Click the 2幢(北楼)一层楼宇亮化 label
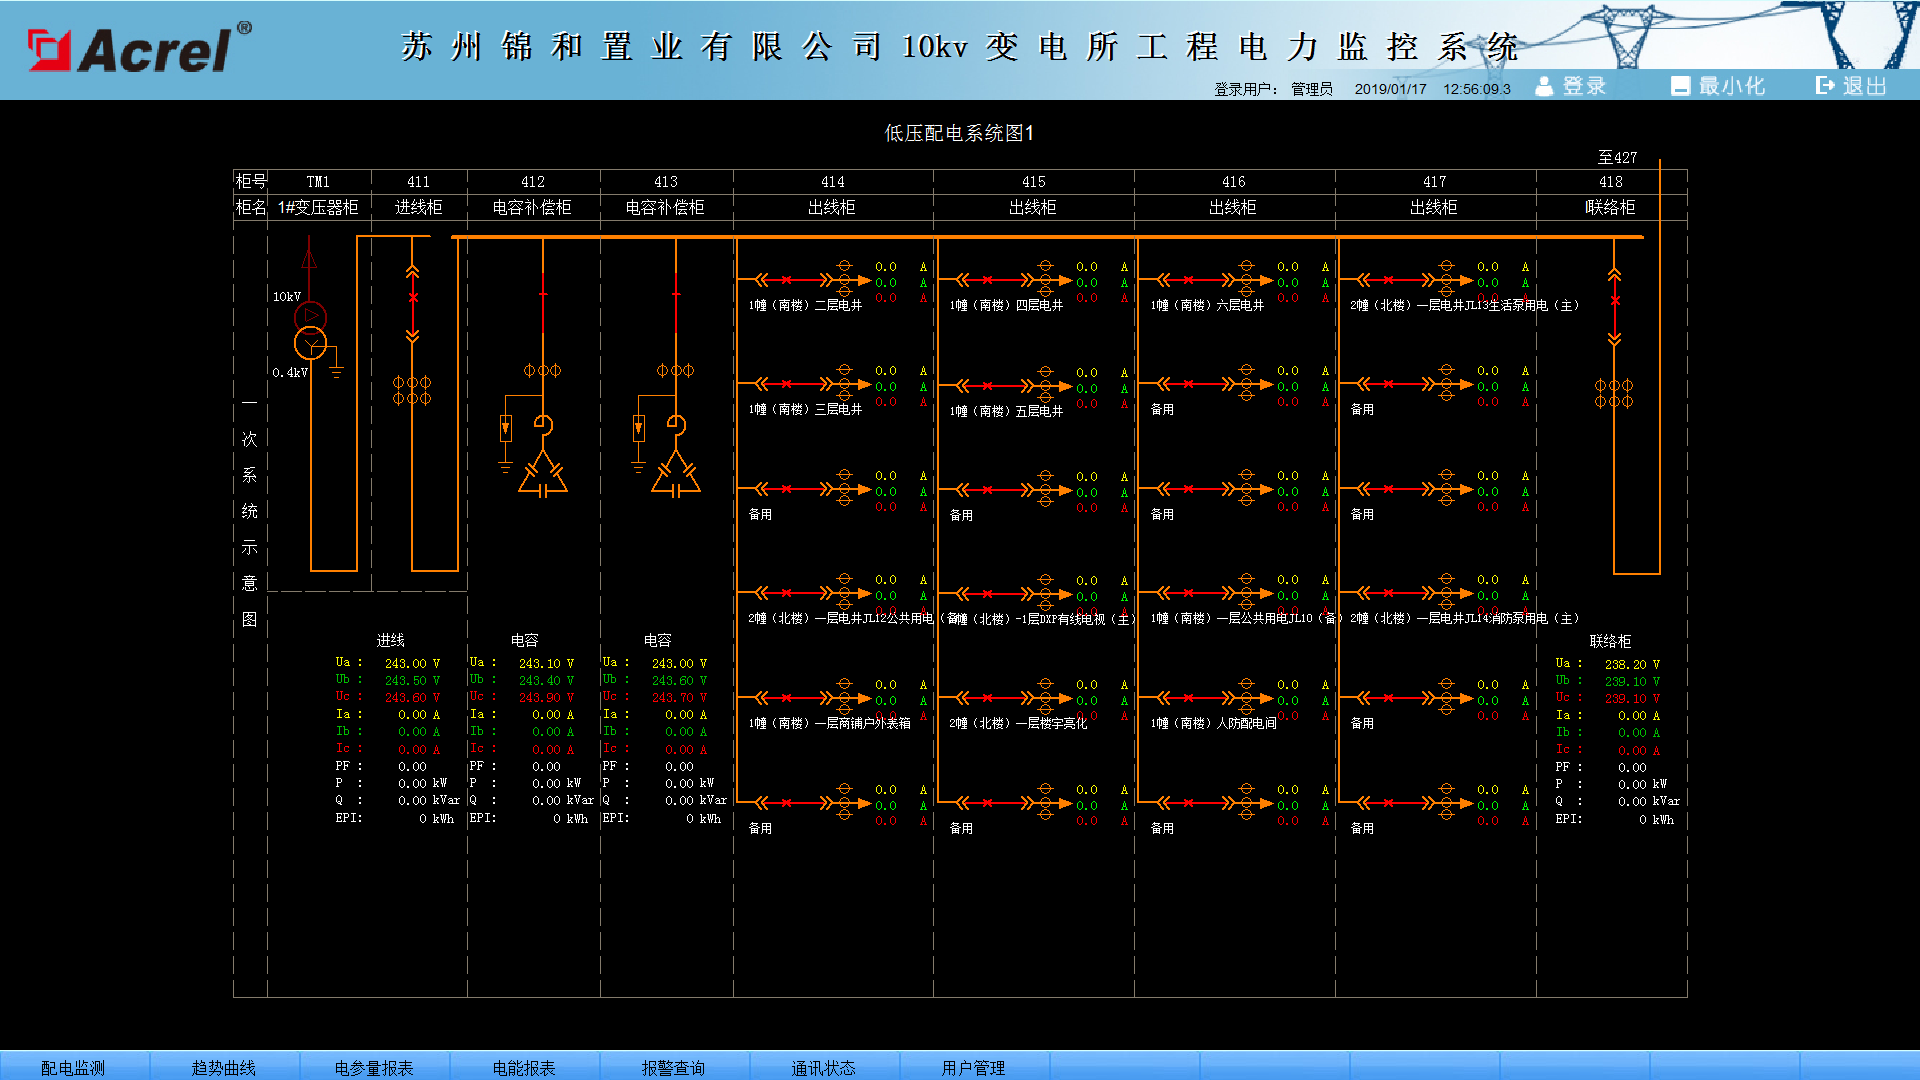This screenshot has height=1080, width=1920. 1018,723
